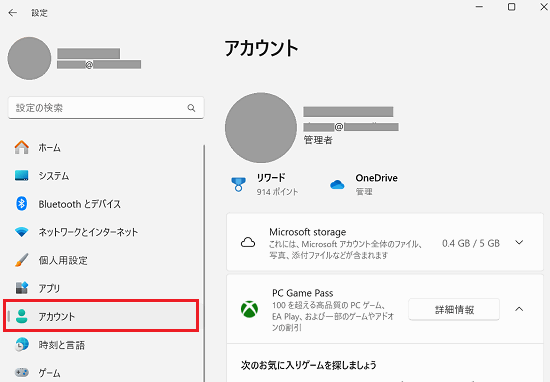
Task: Minimize the Settings window
Action: pos(479,7)
